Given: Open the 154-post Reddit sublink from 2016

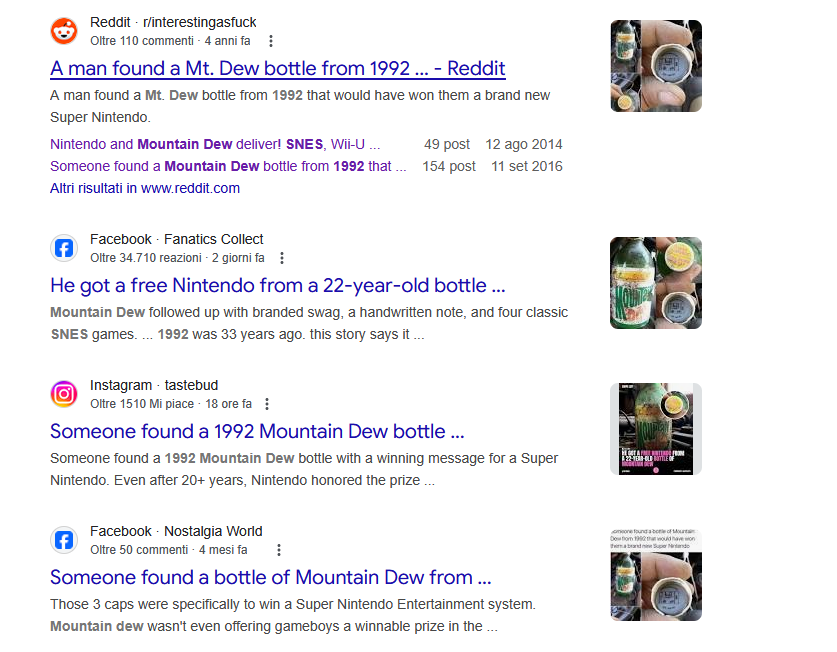Looking at the screenshot, I should pyautogui.click(x=228, y=166).
